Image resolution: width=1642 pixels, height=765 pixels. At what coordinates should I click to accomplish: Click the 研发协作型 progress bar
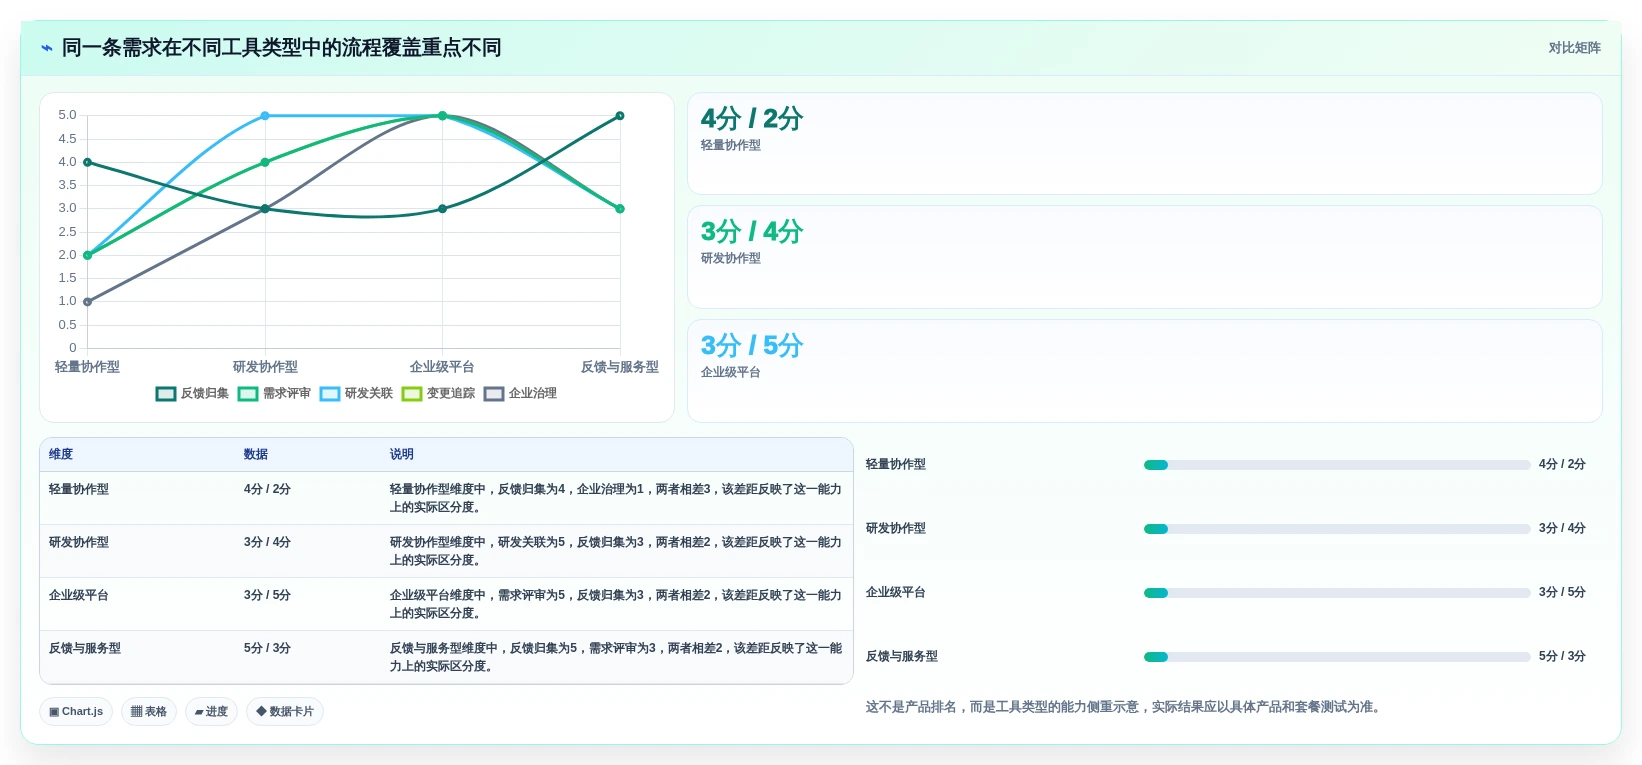(1337, 529)
